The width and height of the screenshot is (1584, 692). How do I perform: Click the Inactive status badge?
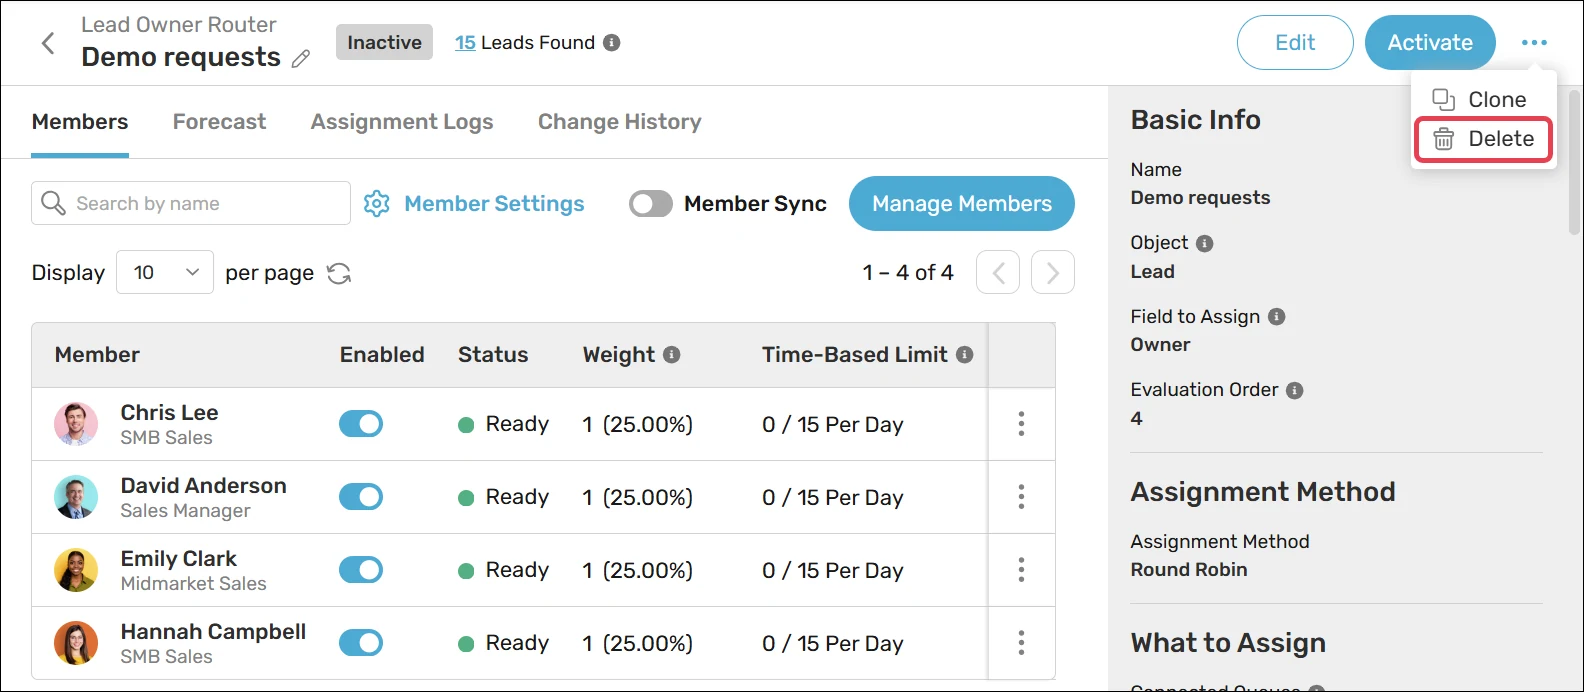[x=384, y=43]
